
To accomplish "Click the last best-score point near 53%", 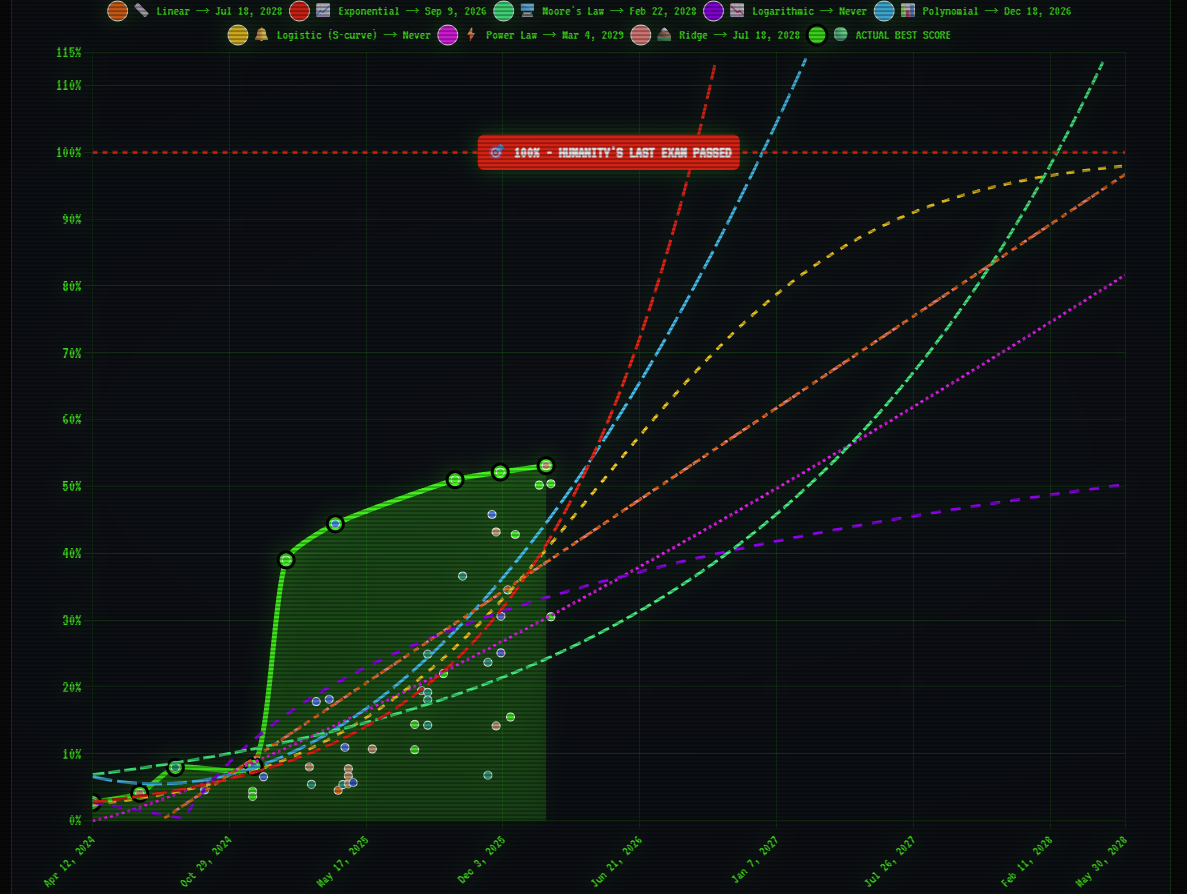I will pyautogui.click(x=546, y=466).
